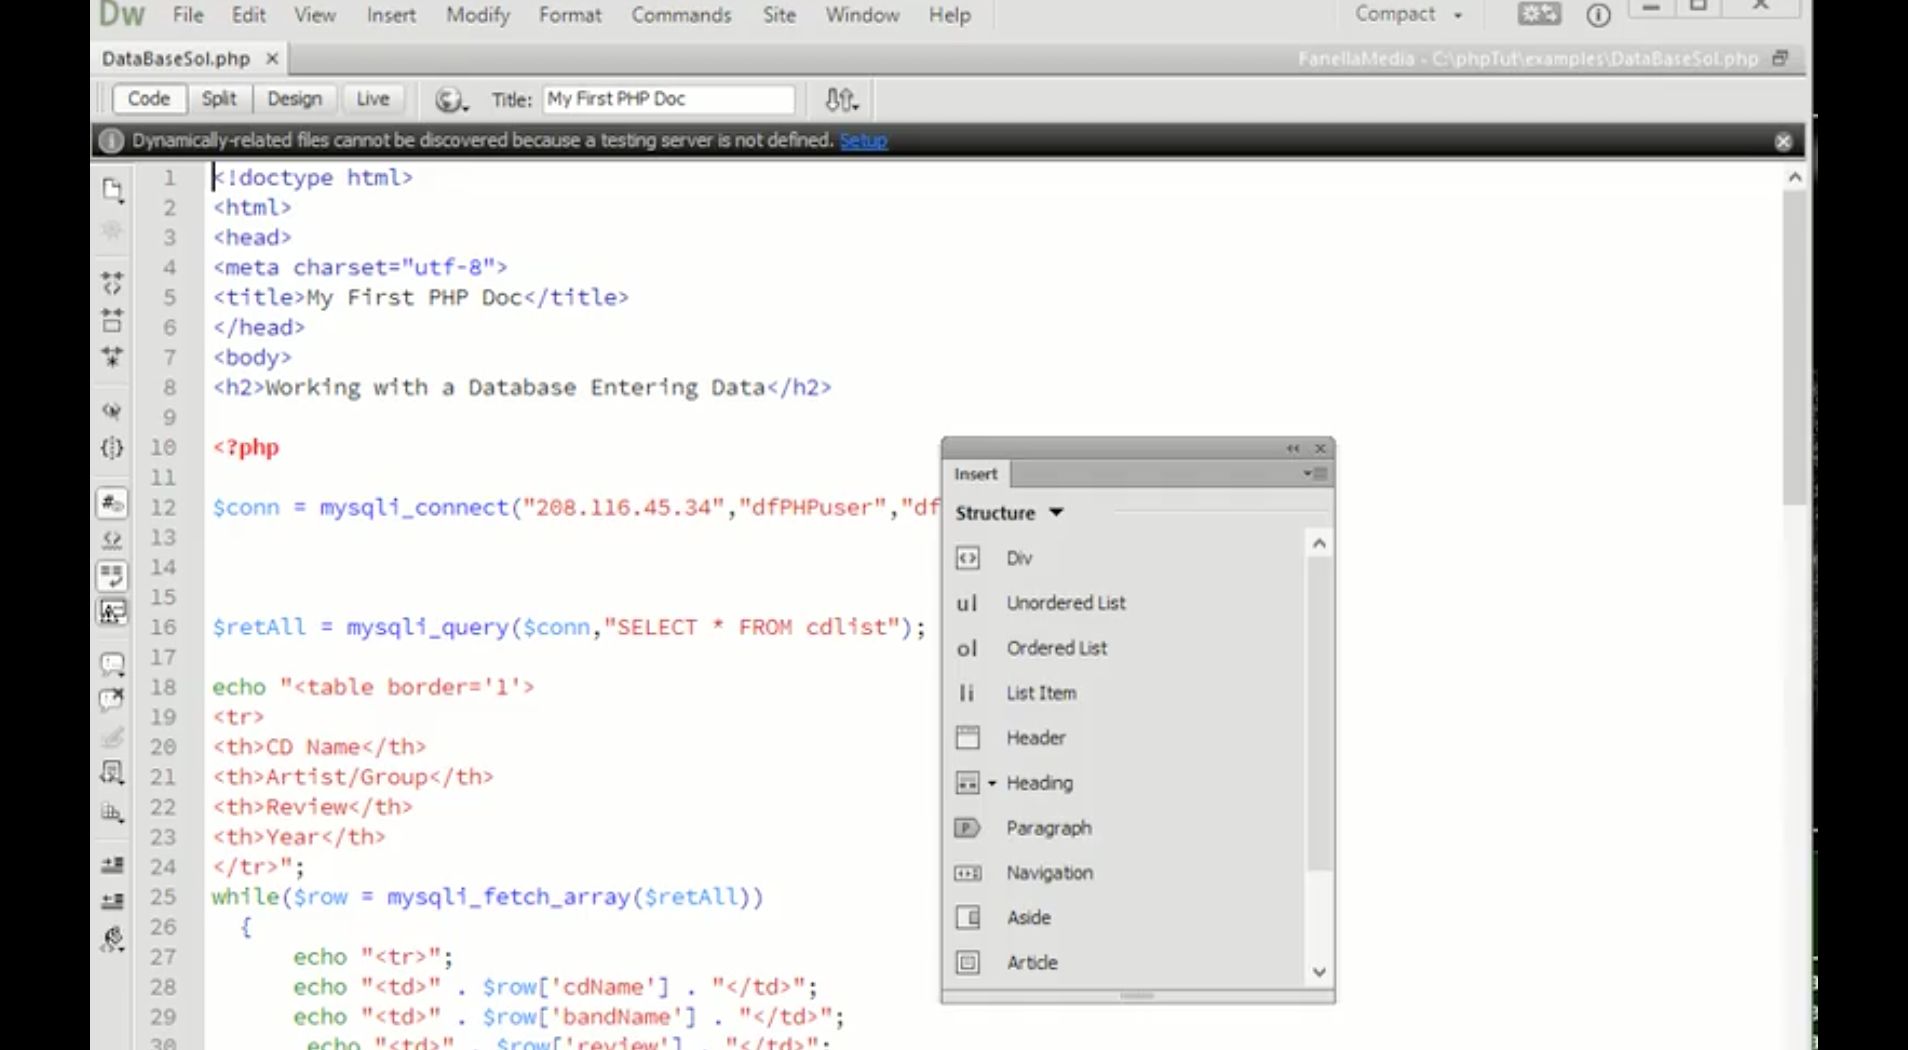The width and height of the screenshot is (1908, 1050).
Task: Open the View menu
Action: (315, 15)
